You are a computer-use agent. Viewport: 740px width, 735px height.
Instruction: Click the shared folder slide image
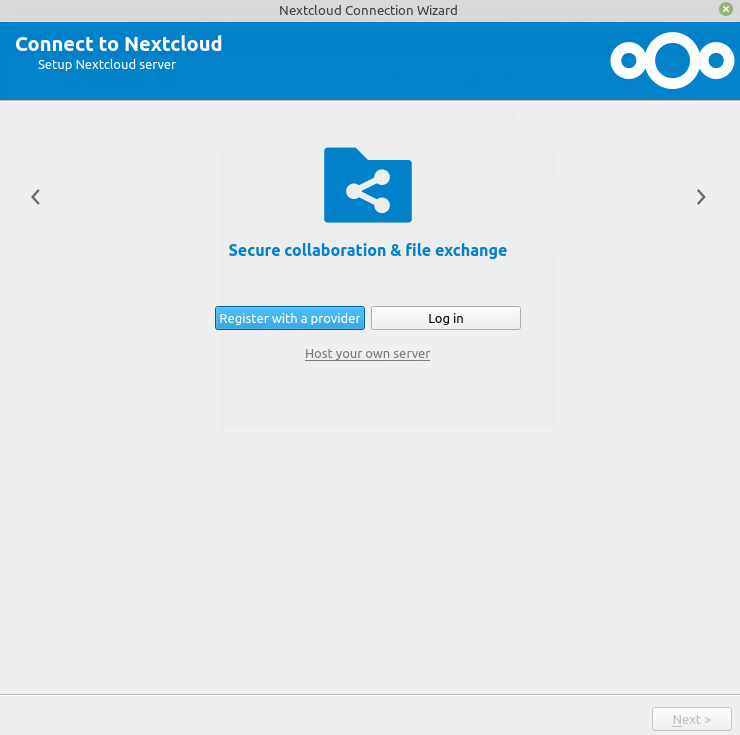point(368,185)
